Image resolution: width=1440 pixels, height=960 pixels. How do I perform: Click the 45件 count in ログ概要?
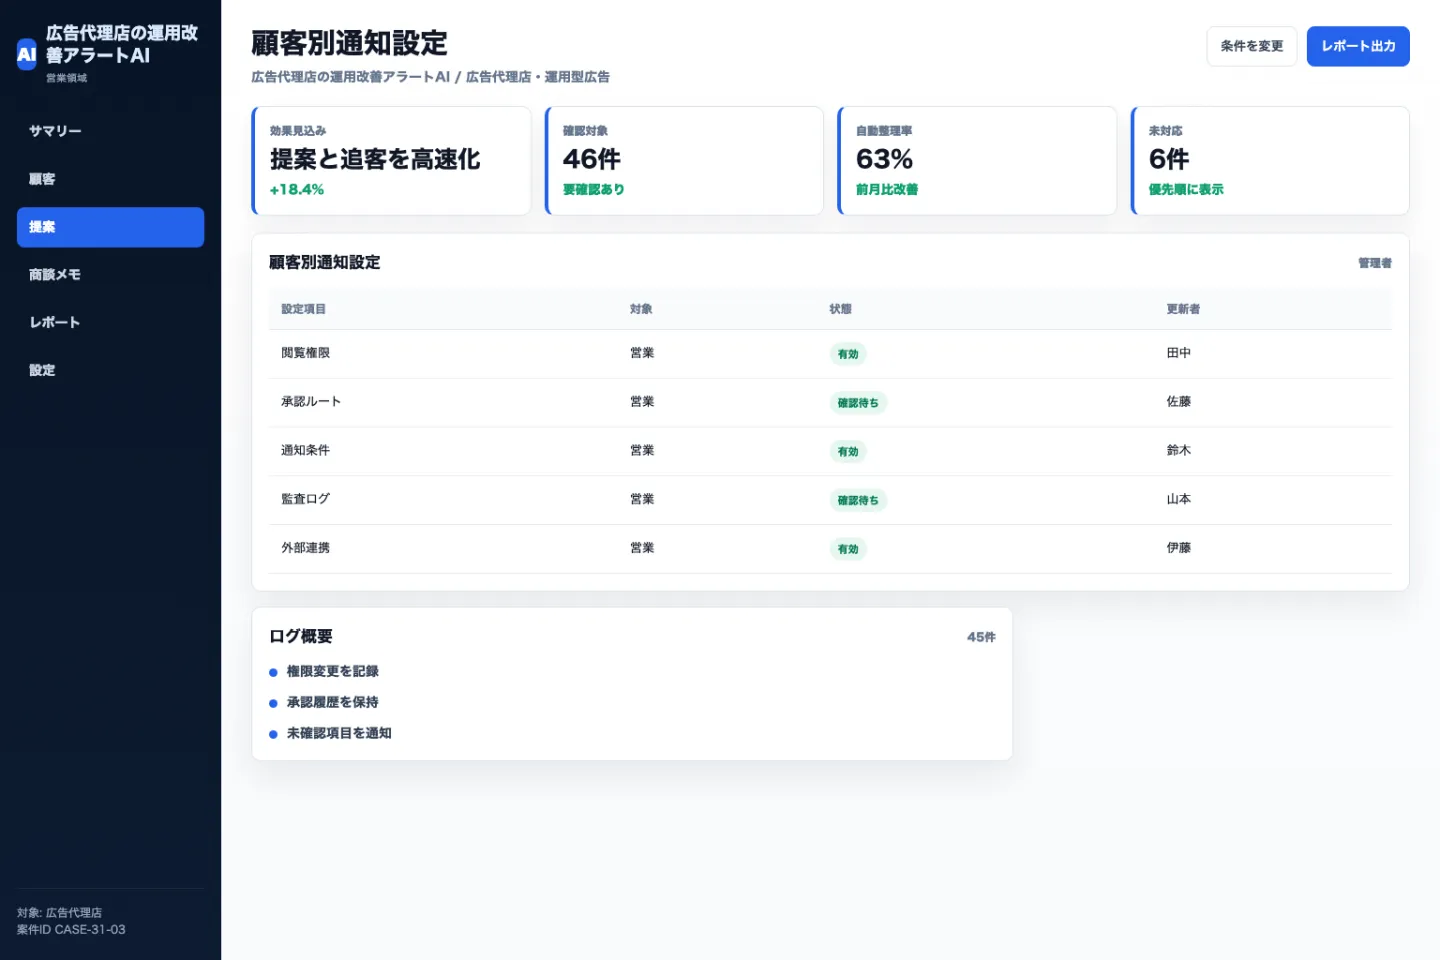981,637
